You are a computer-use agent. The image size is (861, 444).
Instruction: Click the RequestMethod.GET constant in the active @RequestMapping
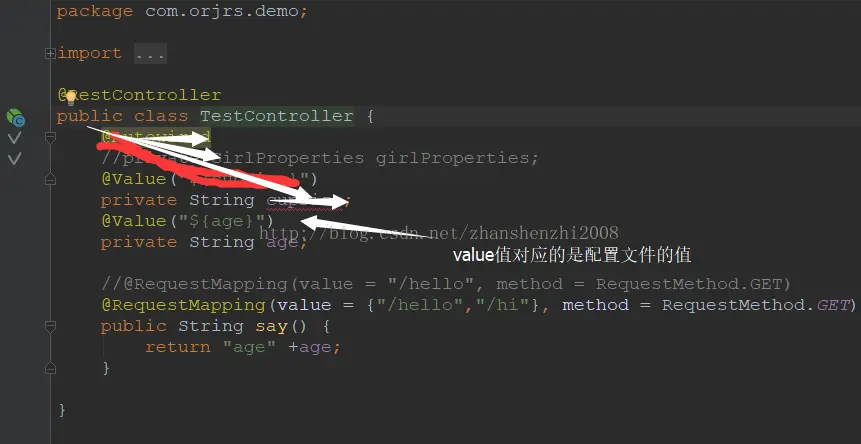[x=755, y=305]
